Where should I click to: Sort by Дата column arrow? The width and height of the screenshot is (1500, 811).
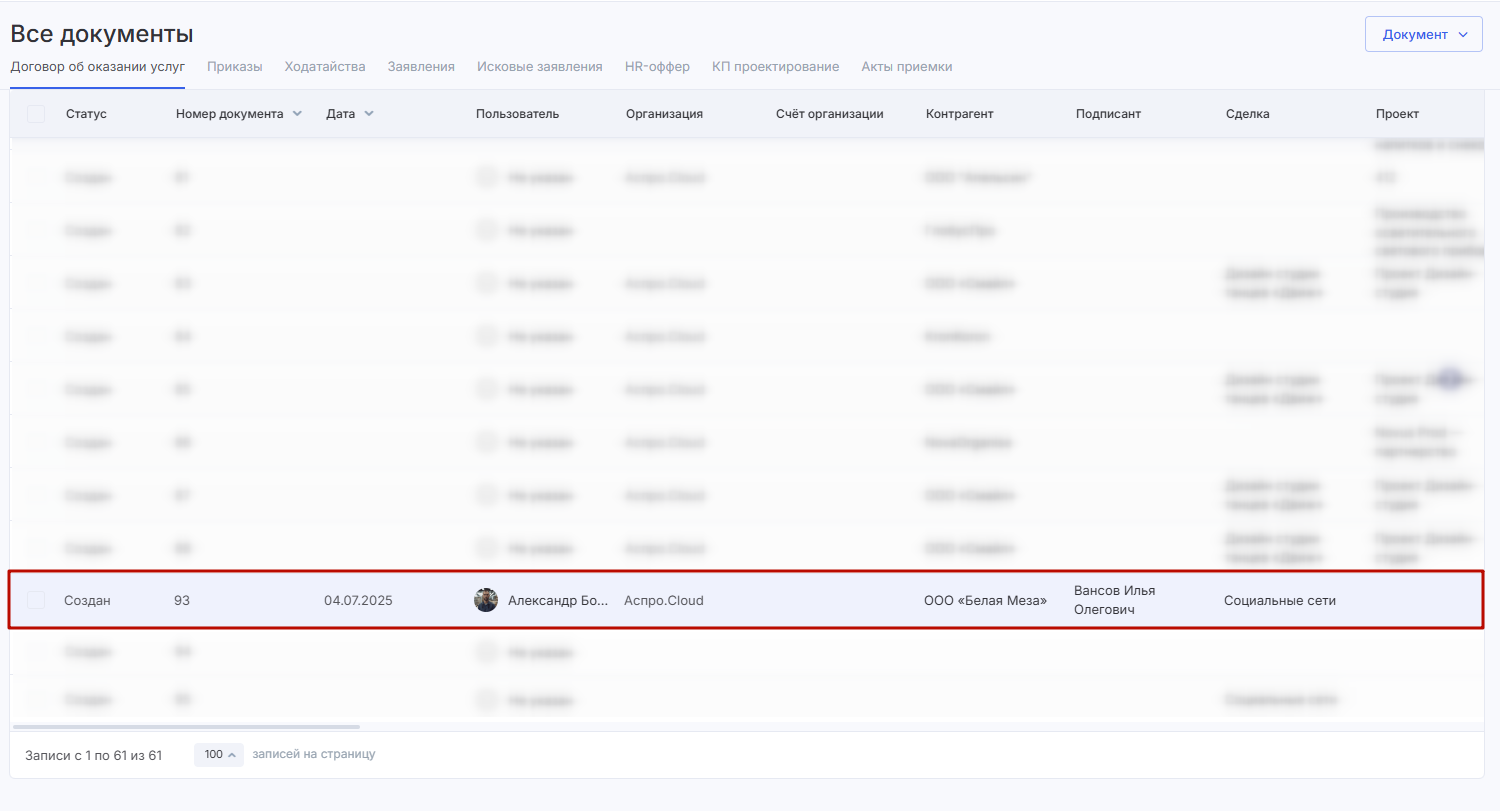pos(369,114)
